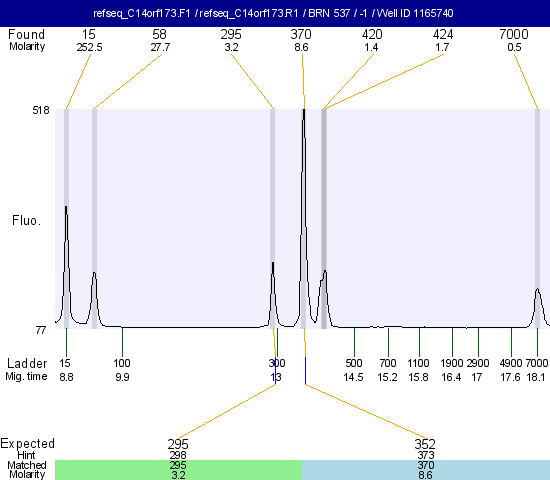Click the Found 295 peak label
This screenshot has width=550, height=480.
point(231,35)
